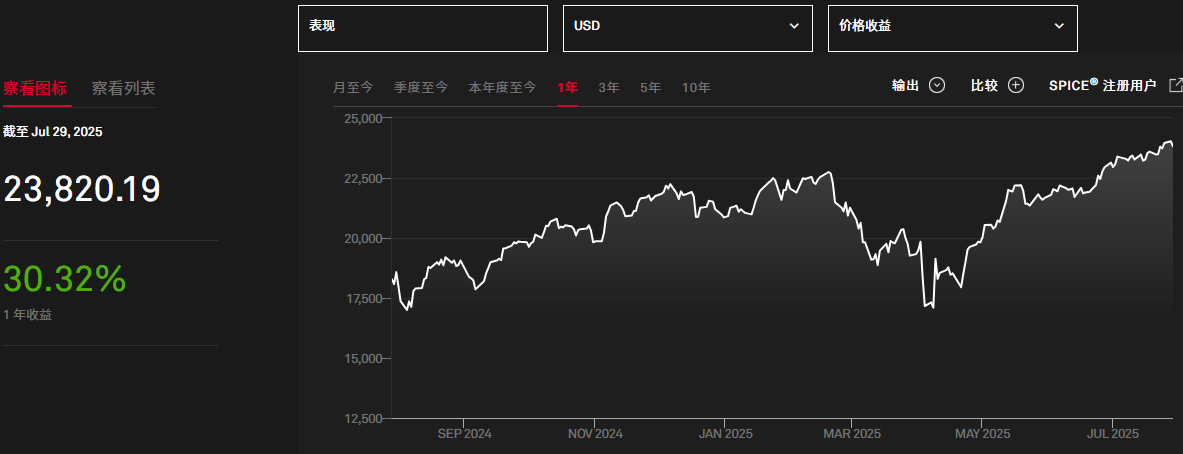Click the 输出 export button
This screenshot has width=1183, height=454.
(918, 85)
